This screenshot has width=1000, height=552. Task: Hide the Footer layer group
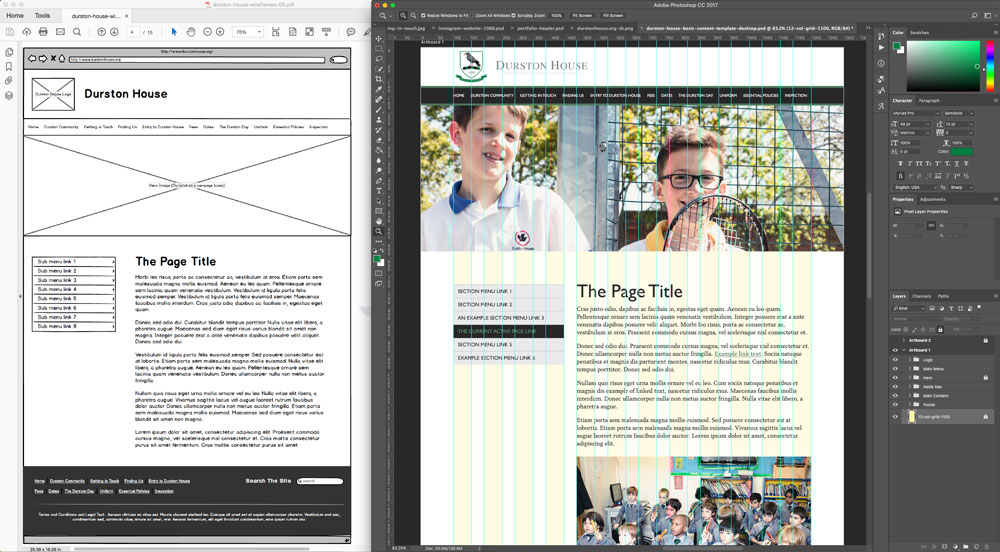point(895,404)
